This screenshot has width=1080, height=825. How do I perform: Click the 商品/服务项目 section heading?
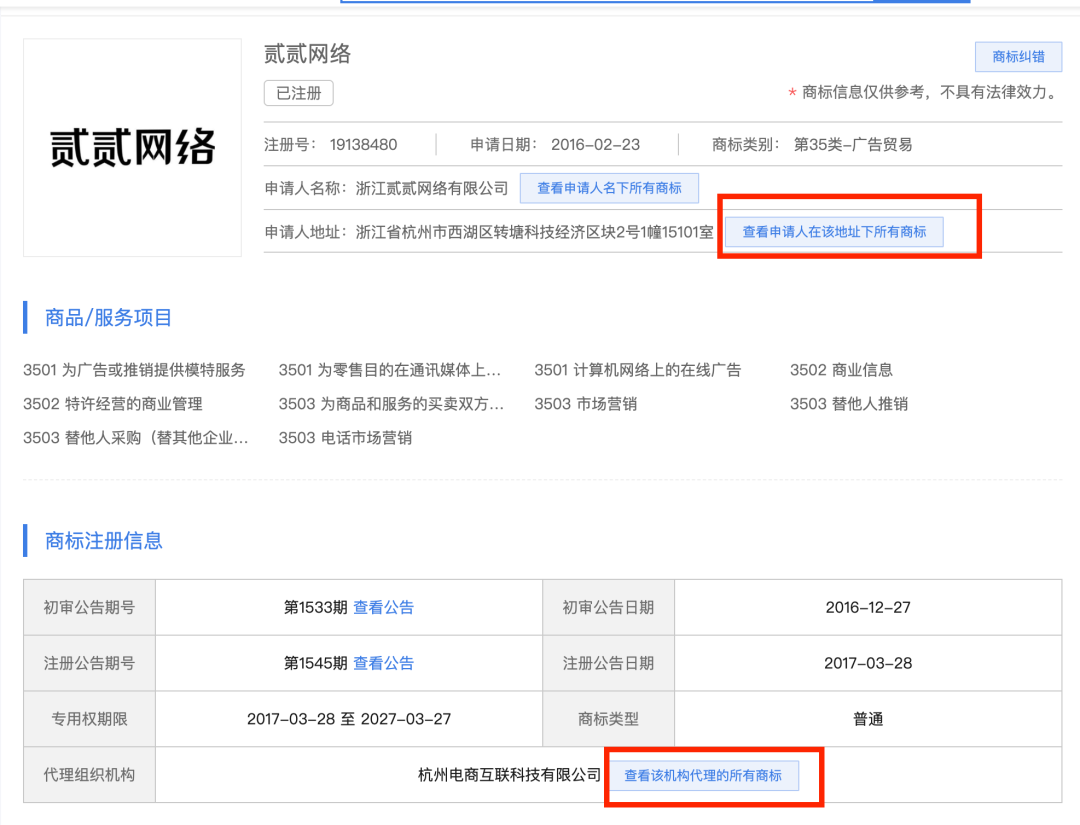pos(108,317)
